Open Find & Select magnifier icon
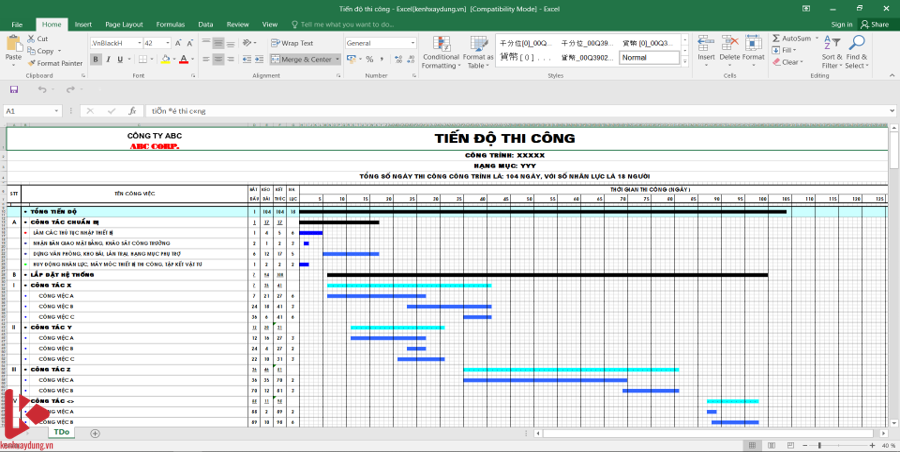This screenshot has width=900, height=452. pyautogui.click(x=855, y=43)
